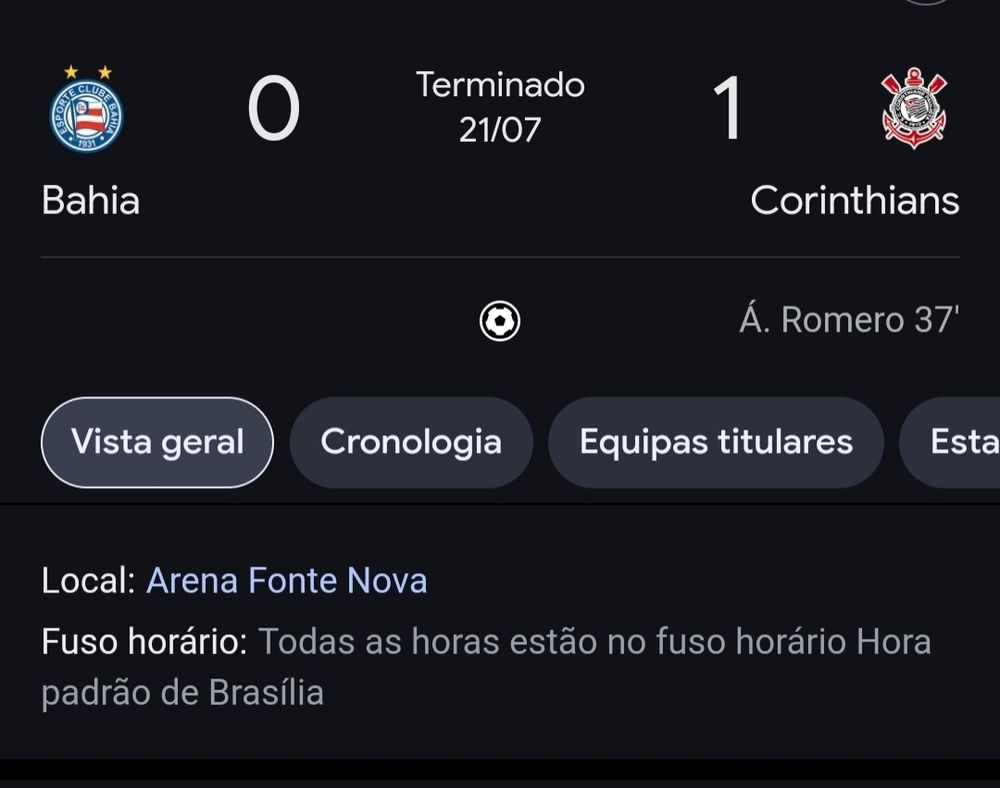Viewport: 1000px width, 788px height.
Task: Open the Arena Fonte Nova link
Action: point(287,581)
